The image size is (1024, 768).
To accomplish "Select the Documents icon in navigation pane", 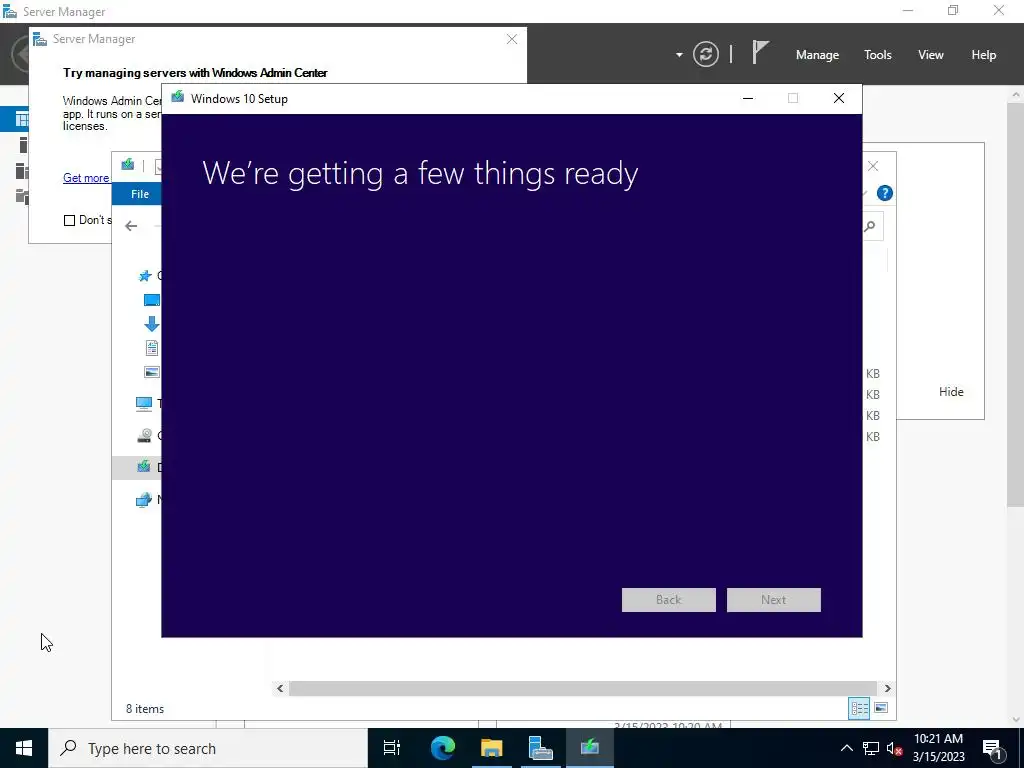I will 152,348.
